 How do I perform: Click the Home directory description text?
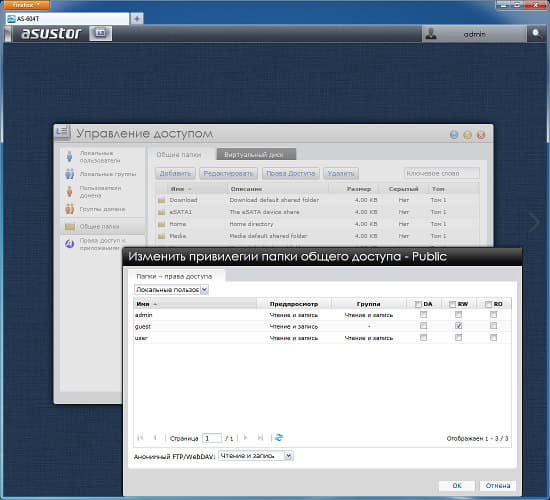251,224
